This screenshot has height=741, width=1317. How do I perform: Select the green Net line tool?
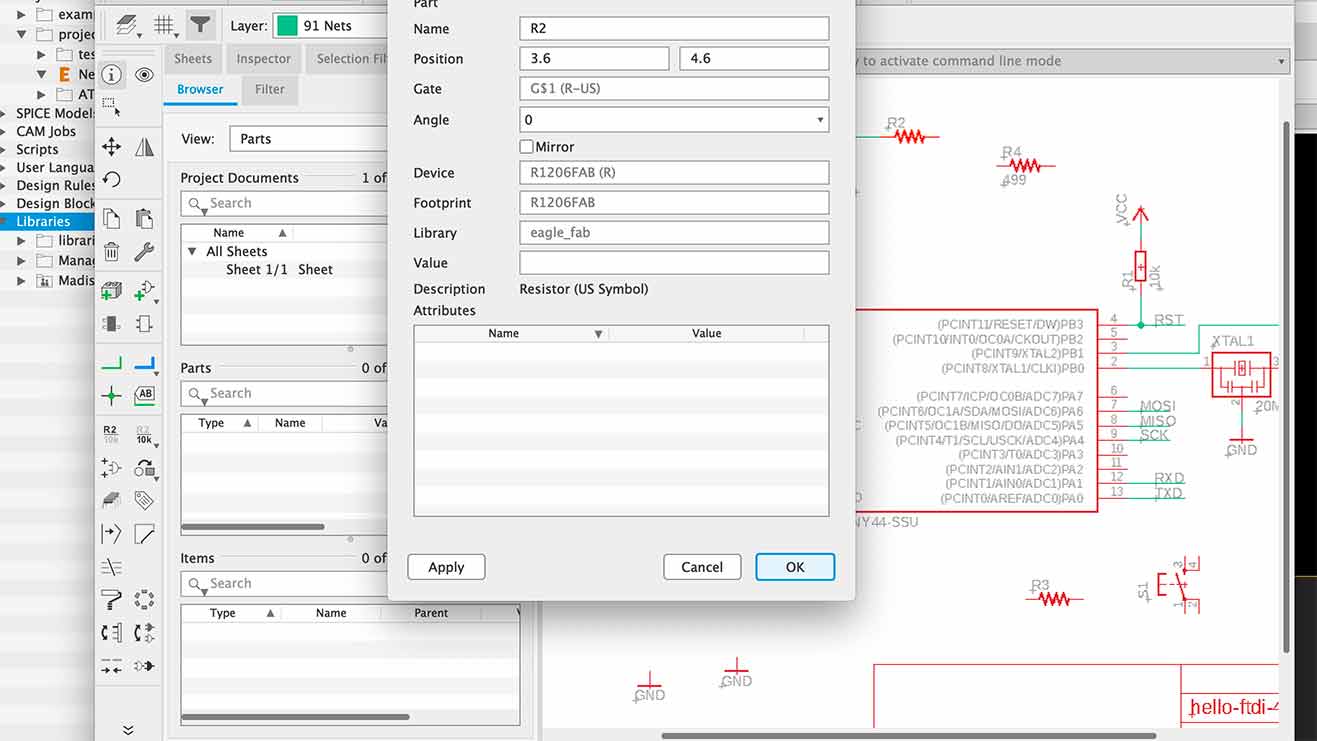pyautogui.click(x=111, y=364)
